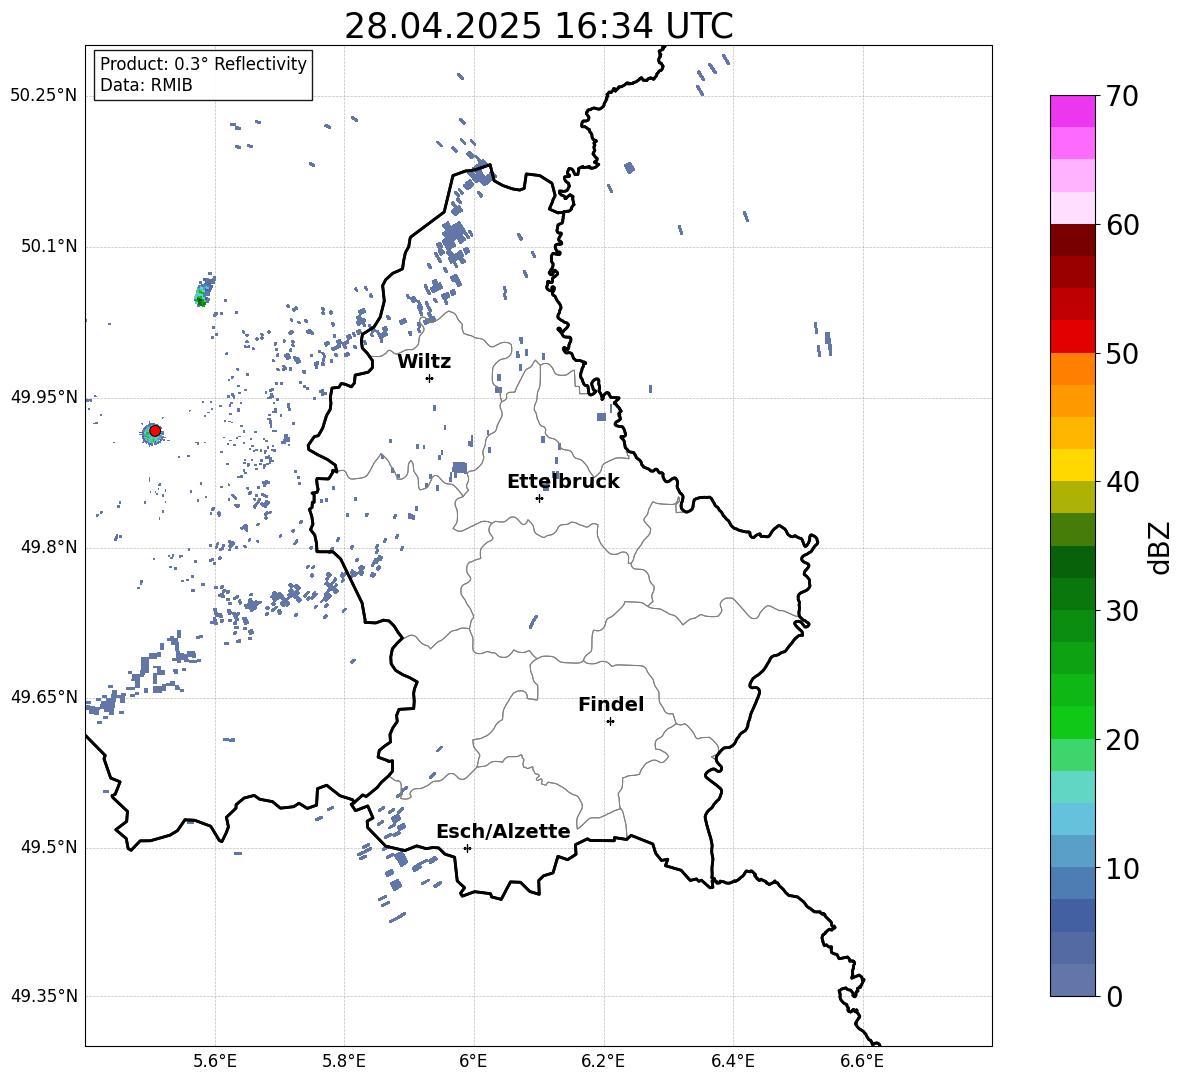Click the magenta top colorbar segment
Screen dimensions: 1184x1081
1072,111
